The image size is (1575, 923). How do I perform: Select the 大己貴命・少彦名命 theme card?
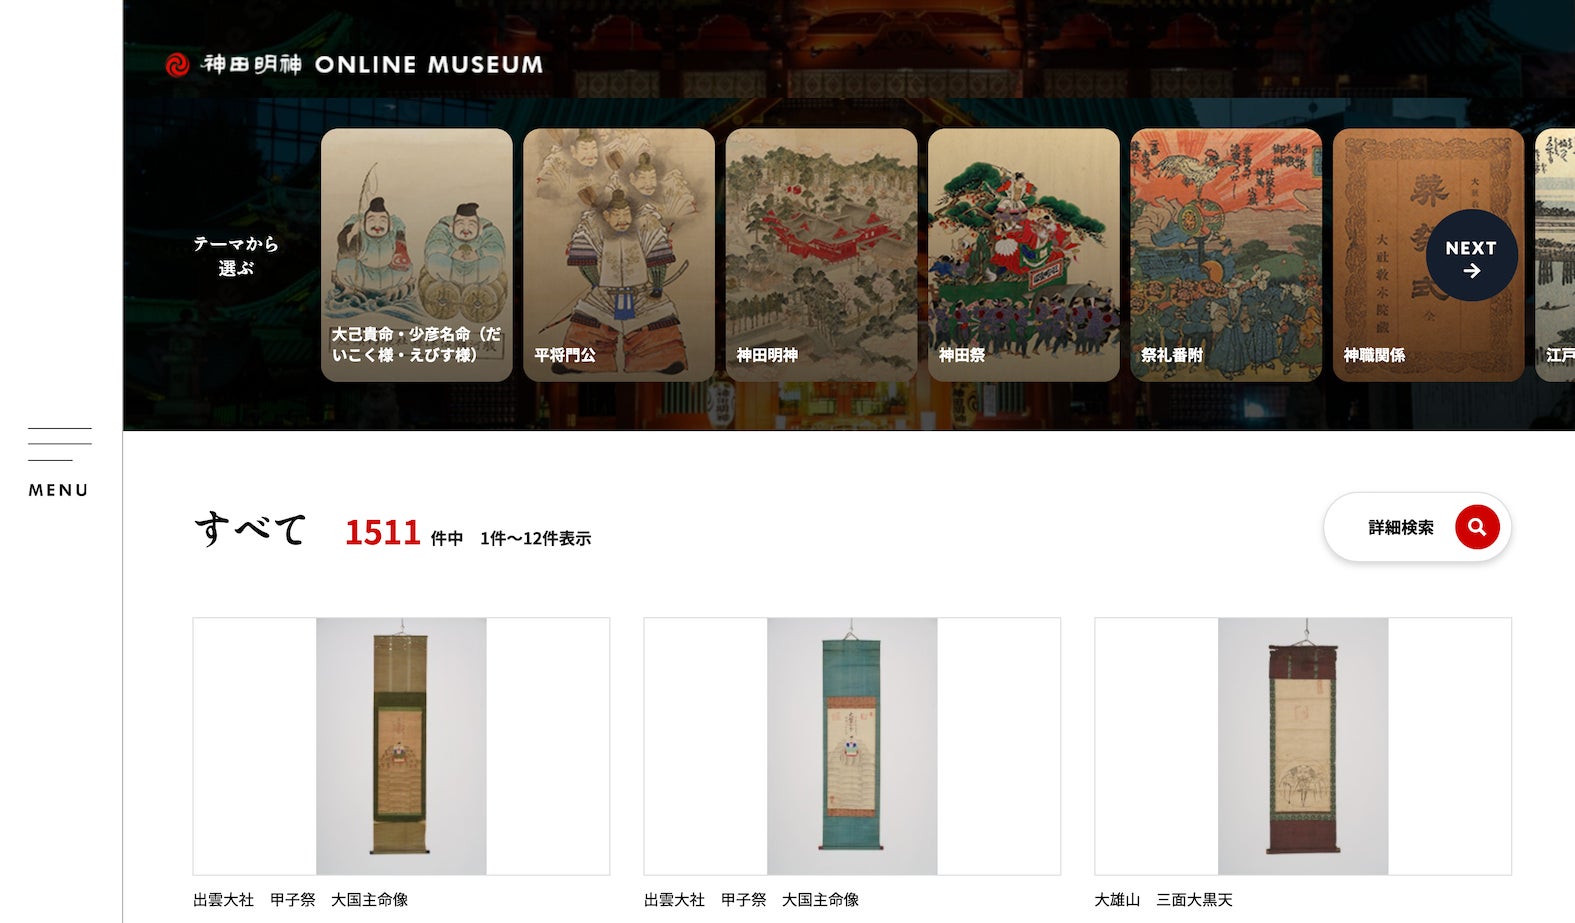pyautogui.click(x=417, y=255)
